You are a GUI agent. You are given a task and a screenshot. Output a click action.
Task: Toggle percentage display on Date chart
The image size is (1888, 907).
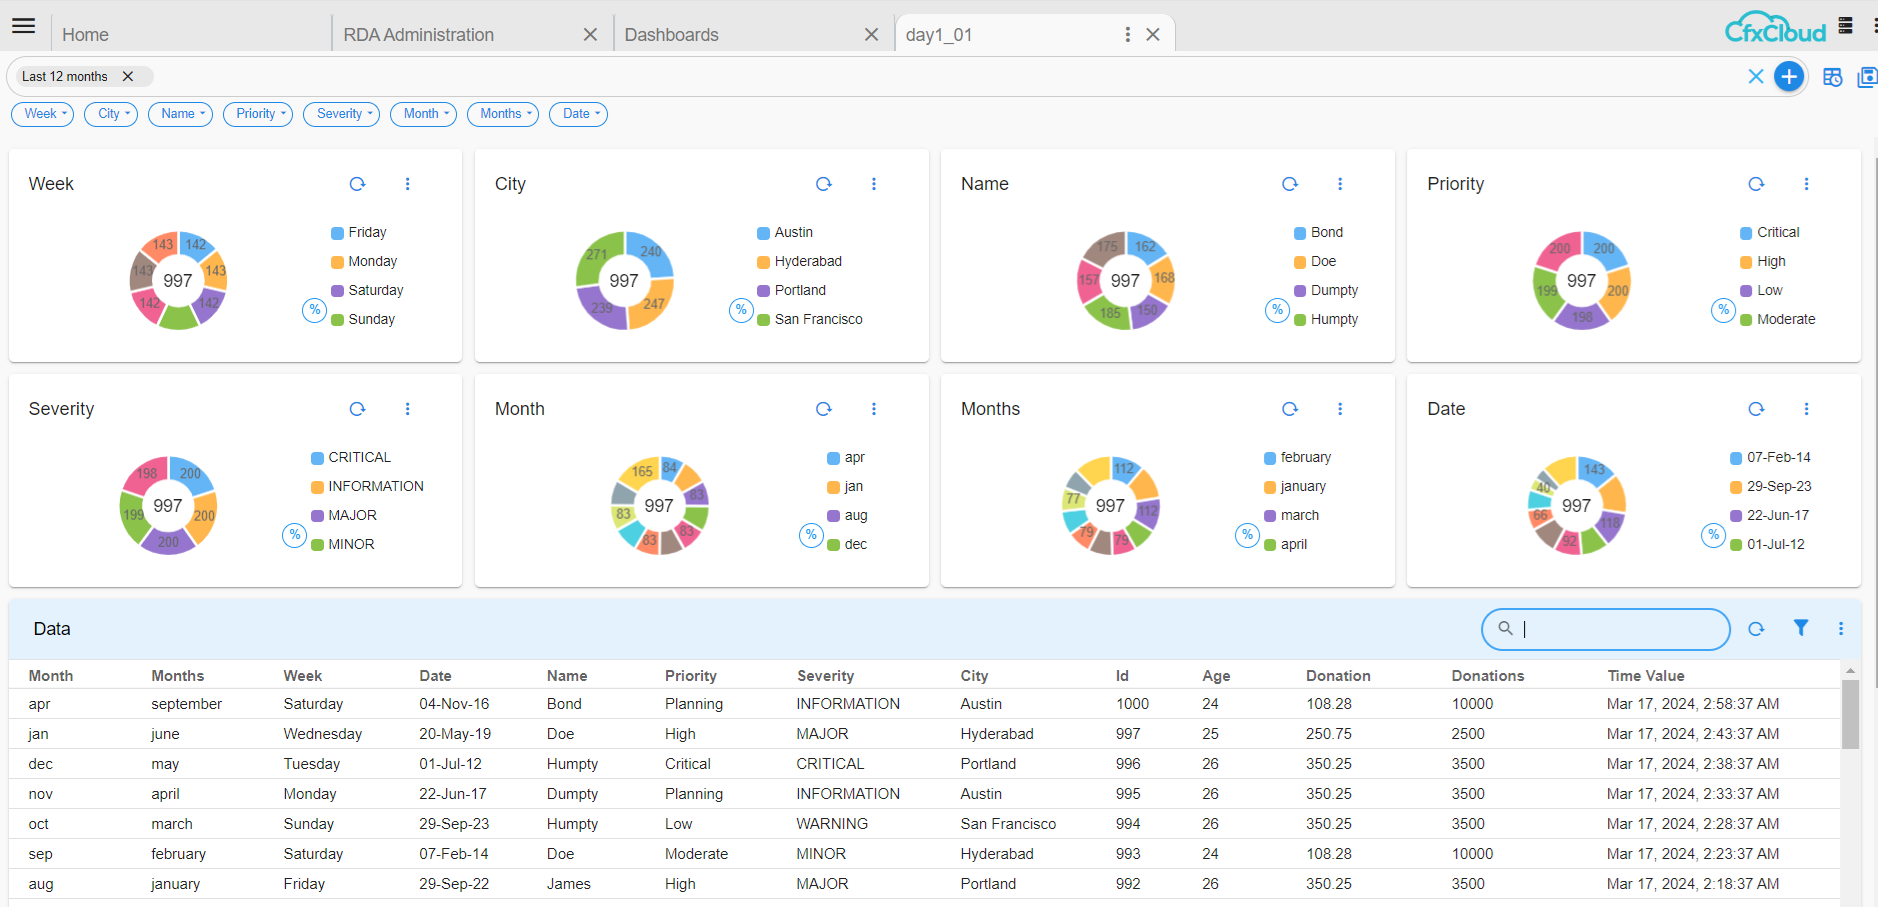point(1713,535)
